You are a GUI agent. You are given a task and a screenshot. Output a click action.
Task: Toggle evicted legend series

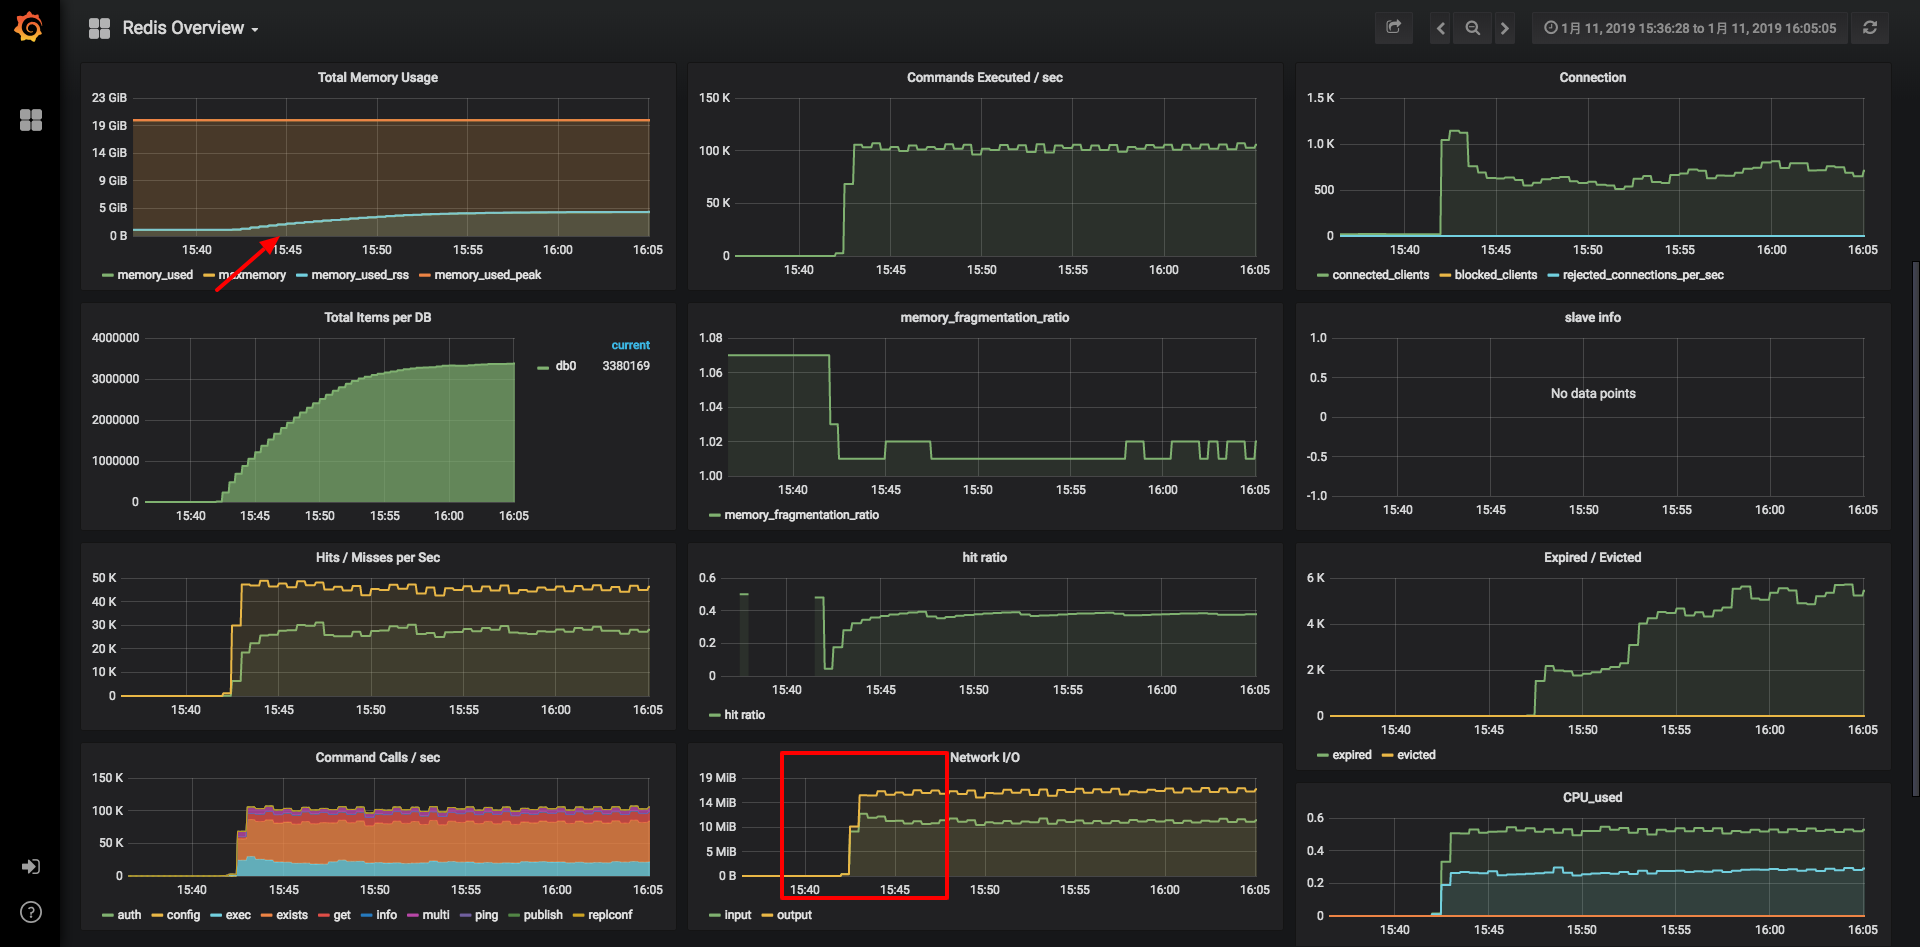click(x=1416, y=755)
